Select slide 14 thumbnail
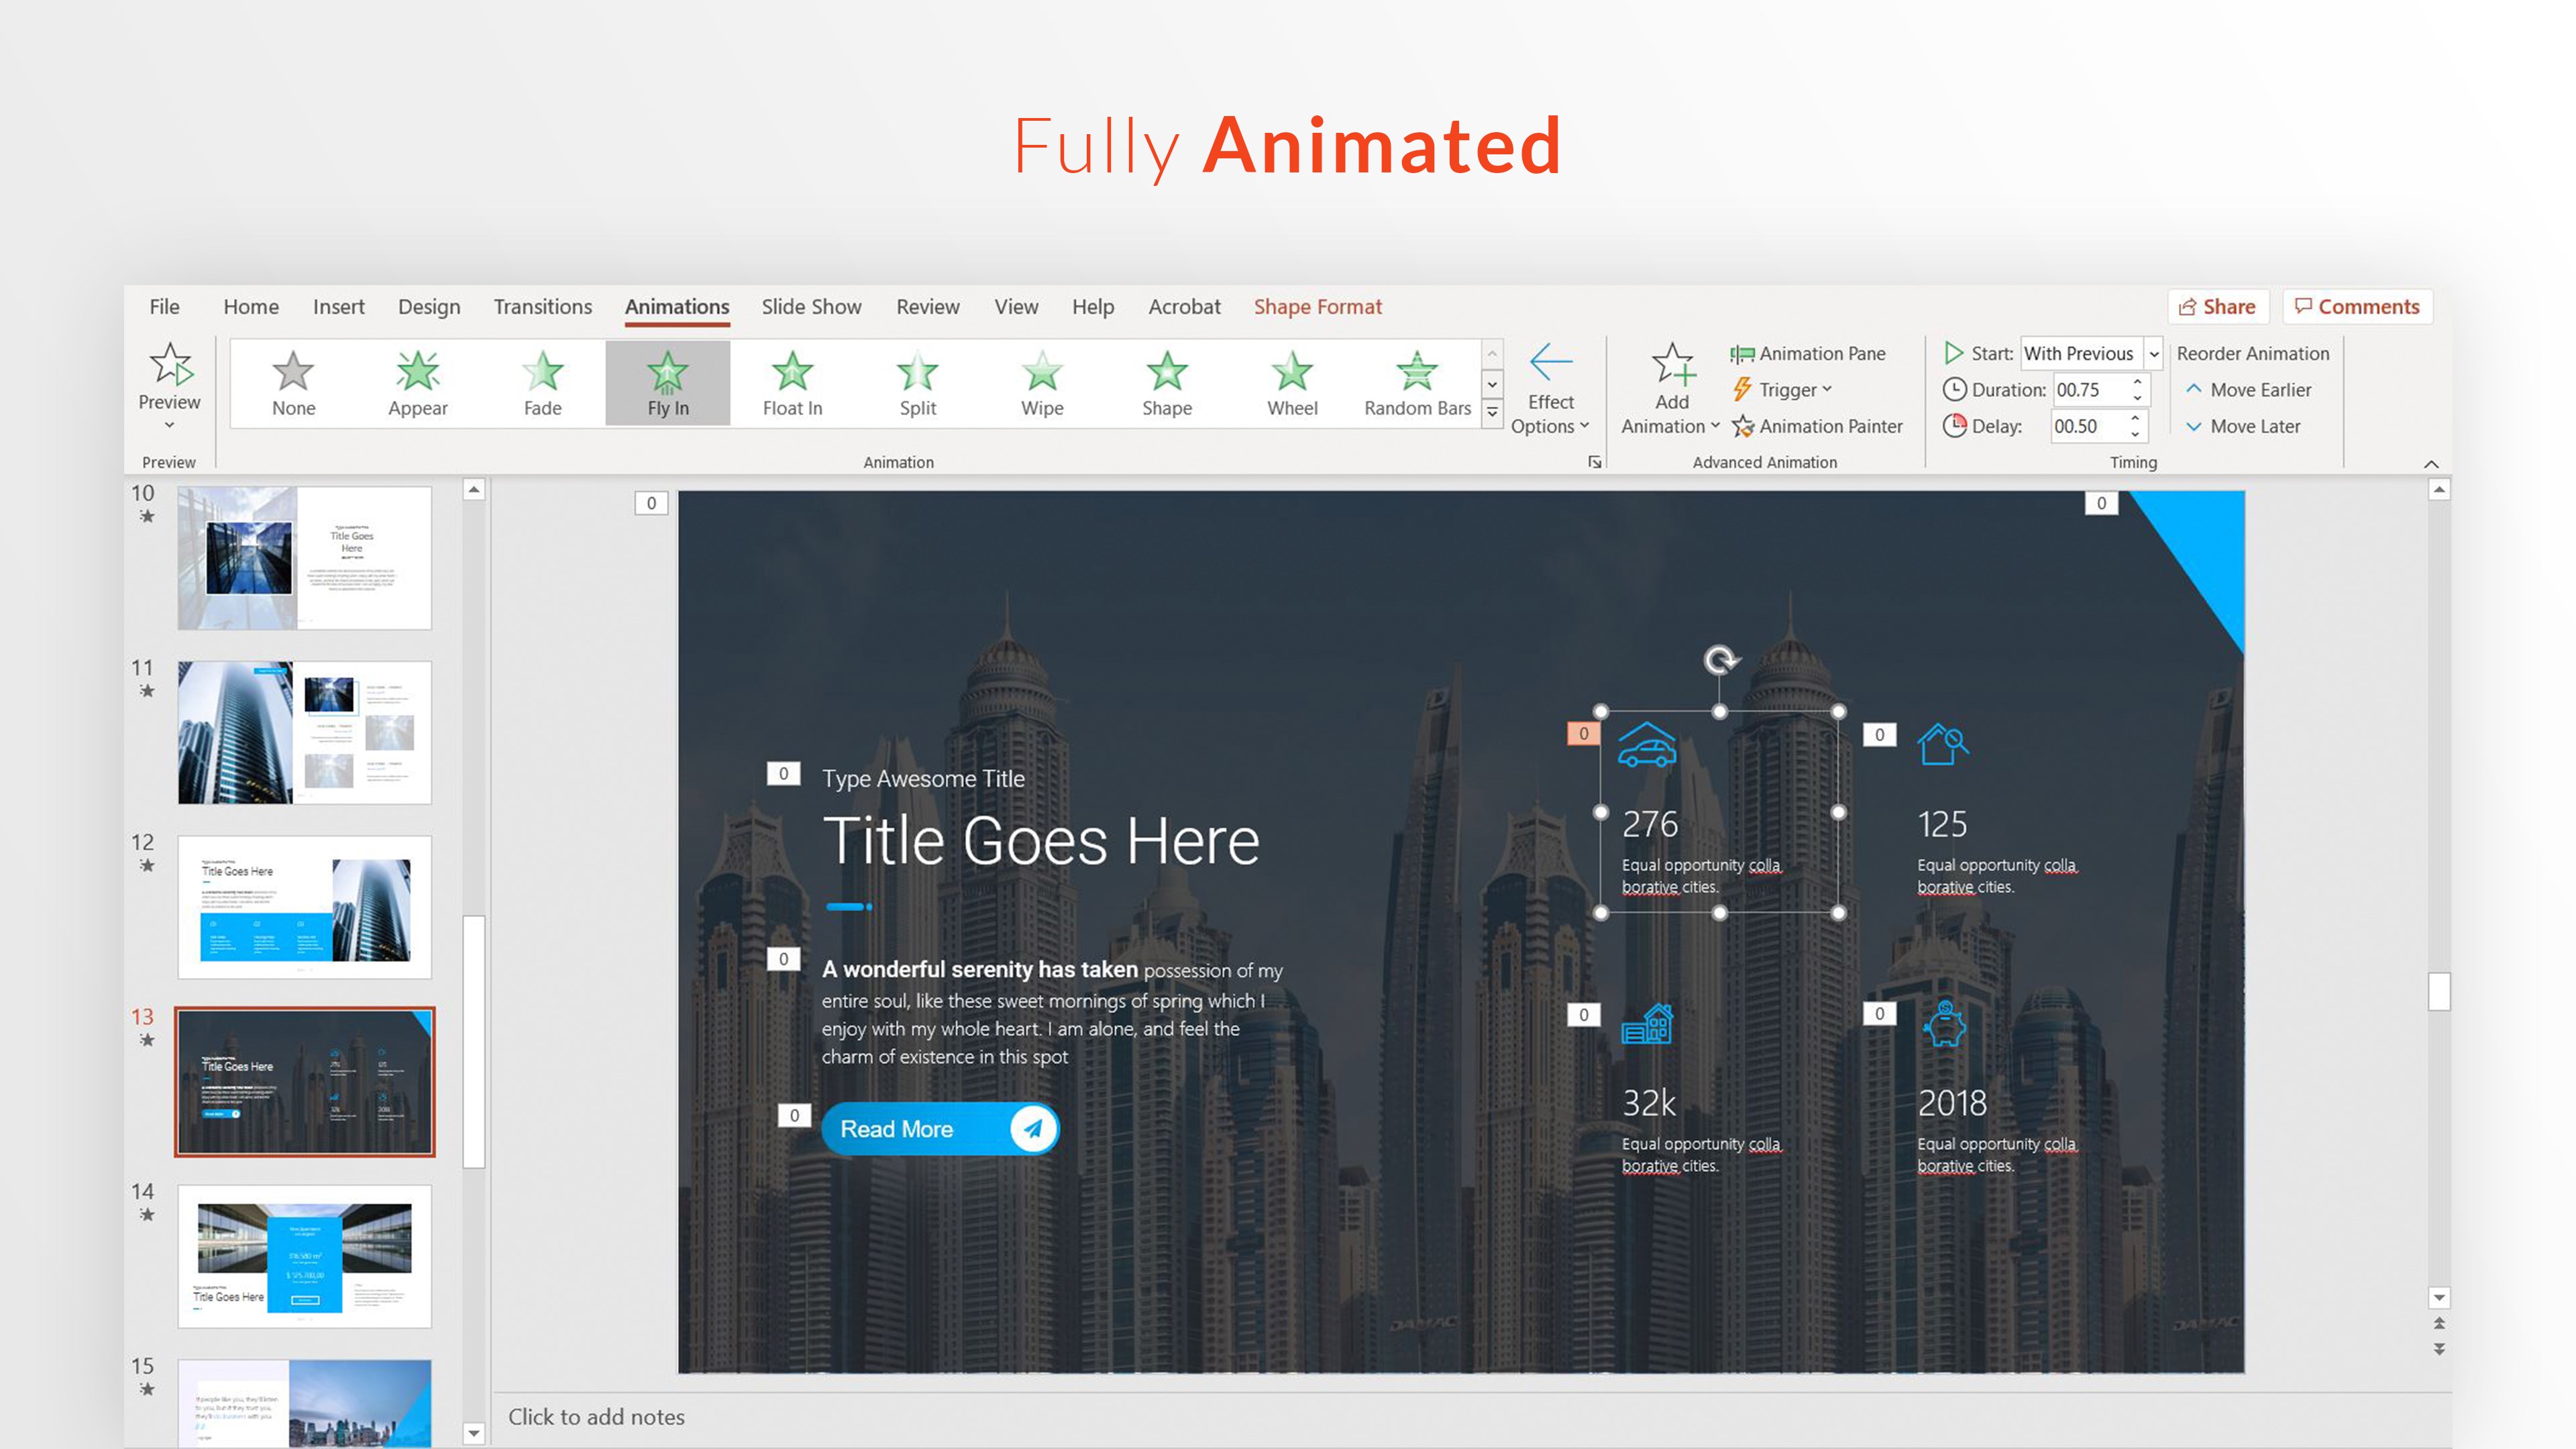 304,1256
